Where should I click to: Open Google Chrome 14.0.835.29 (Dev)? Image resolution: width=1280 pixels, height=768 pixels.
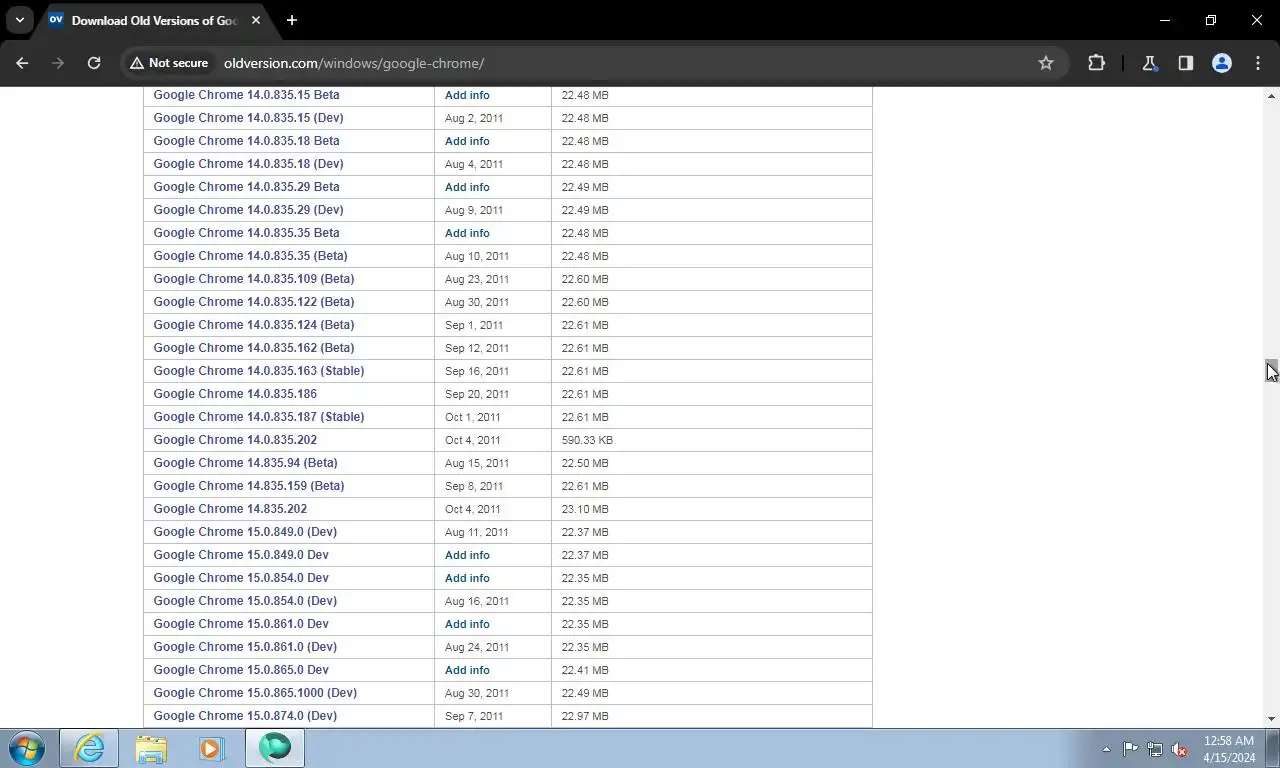click(248, 210)
